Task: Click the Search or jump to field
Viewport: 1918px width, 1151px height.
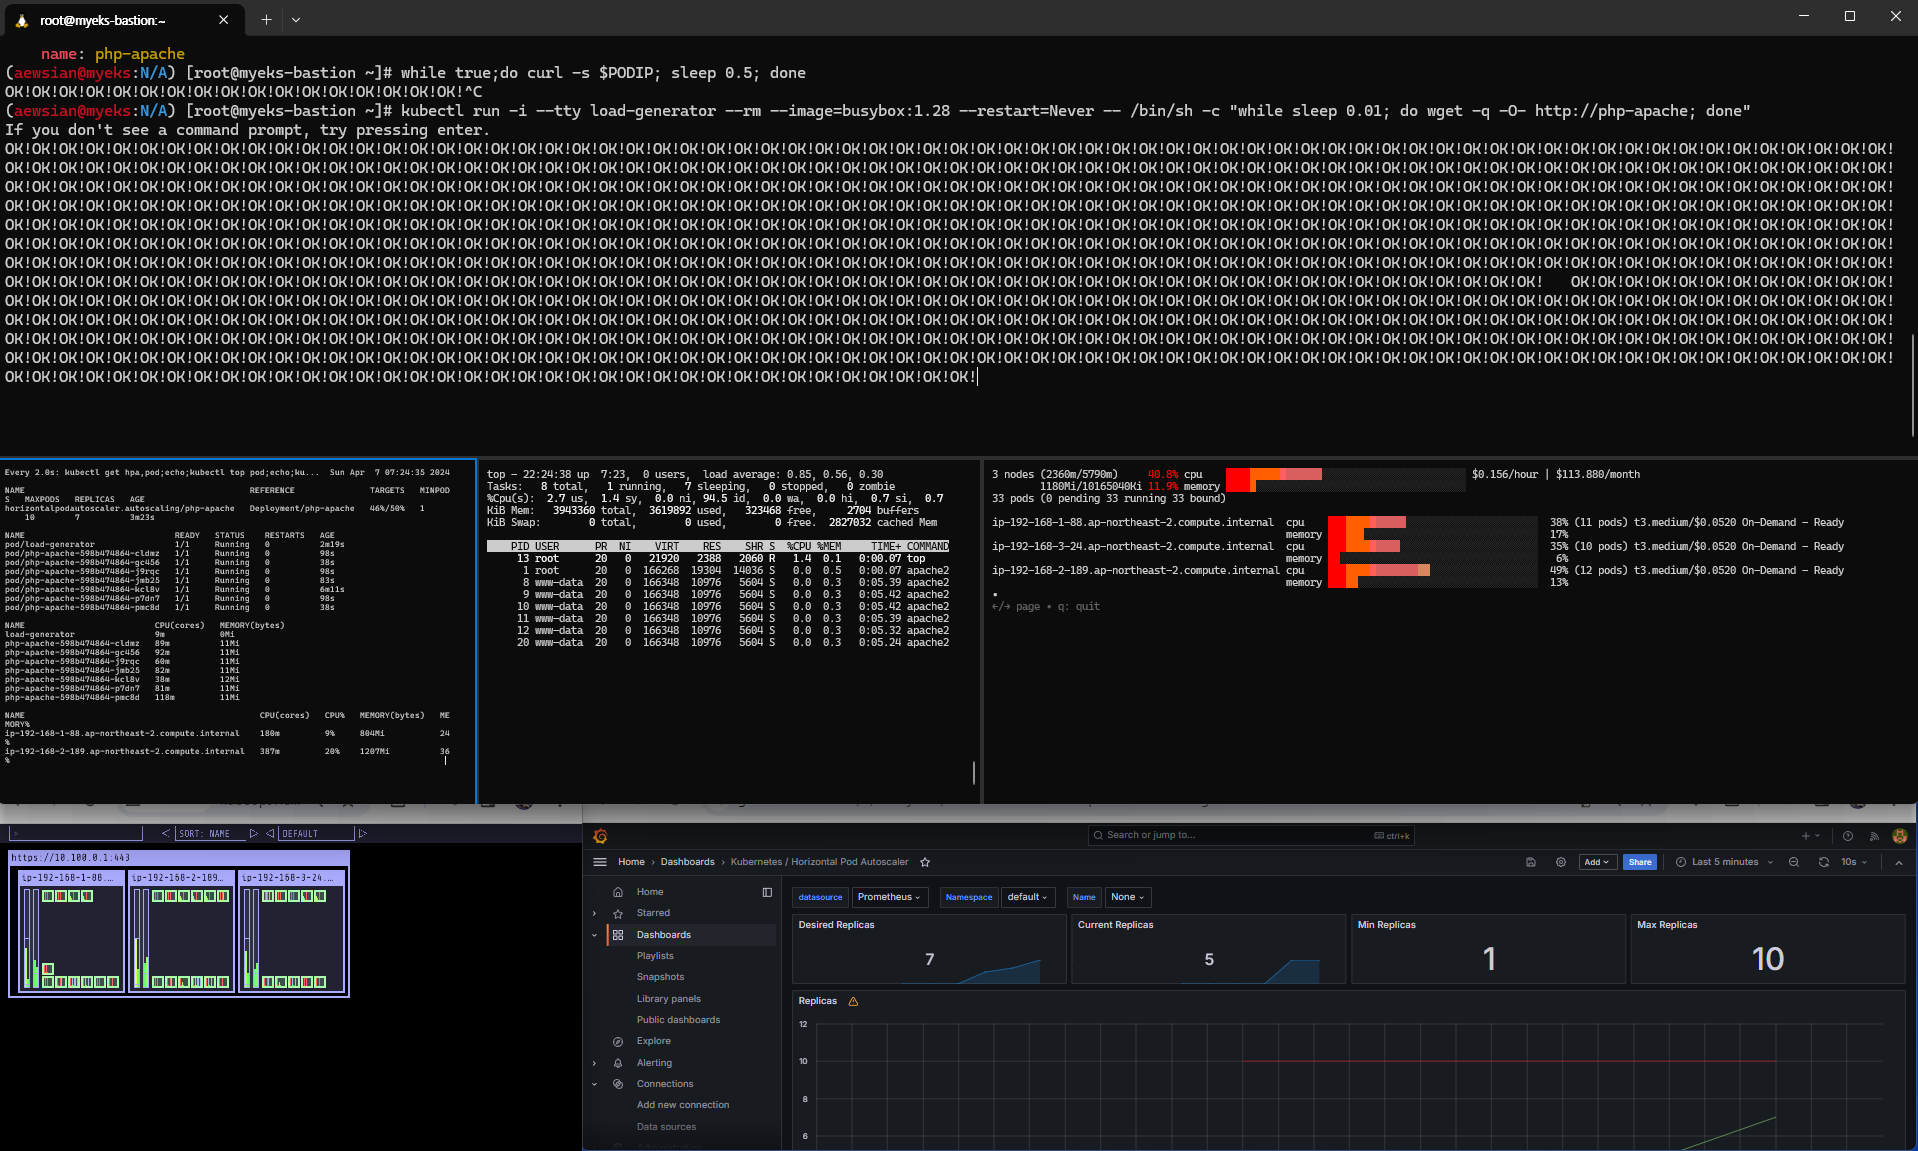Action: click(1250, 836)
